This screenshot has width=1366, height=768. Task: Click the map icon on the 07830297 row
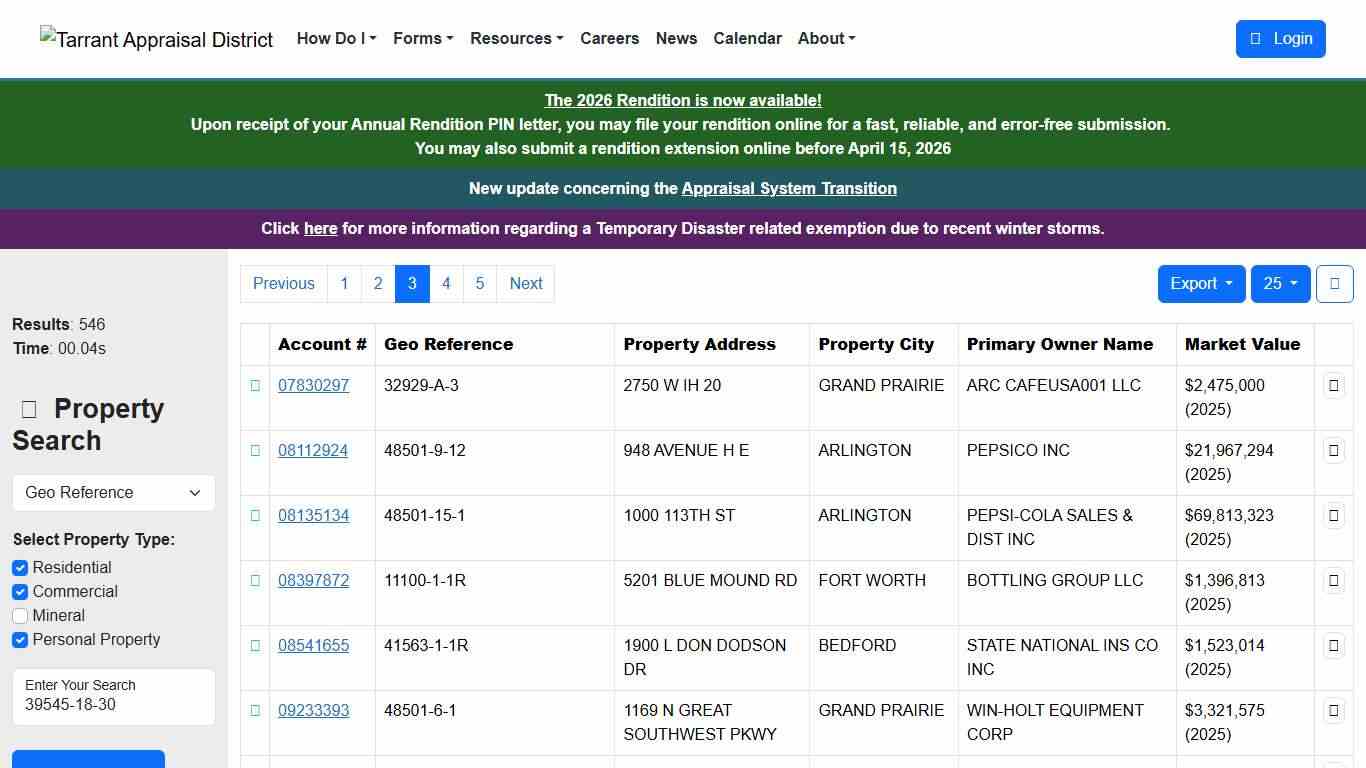tap(1334, 385)
